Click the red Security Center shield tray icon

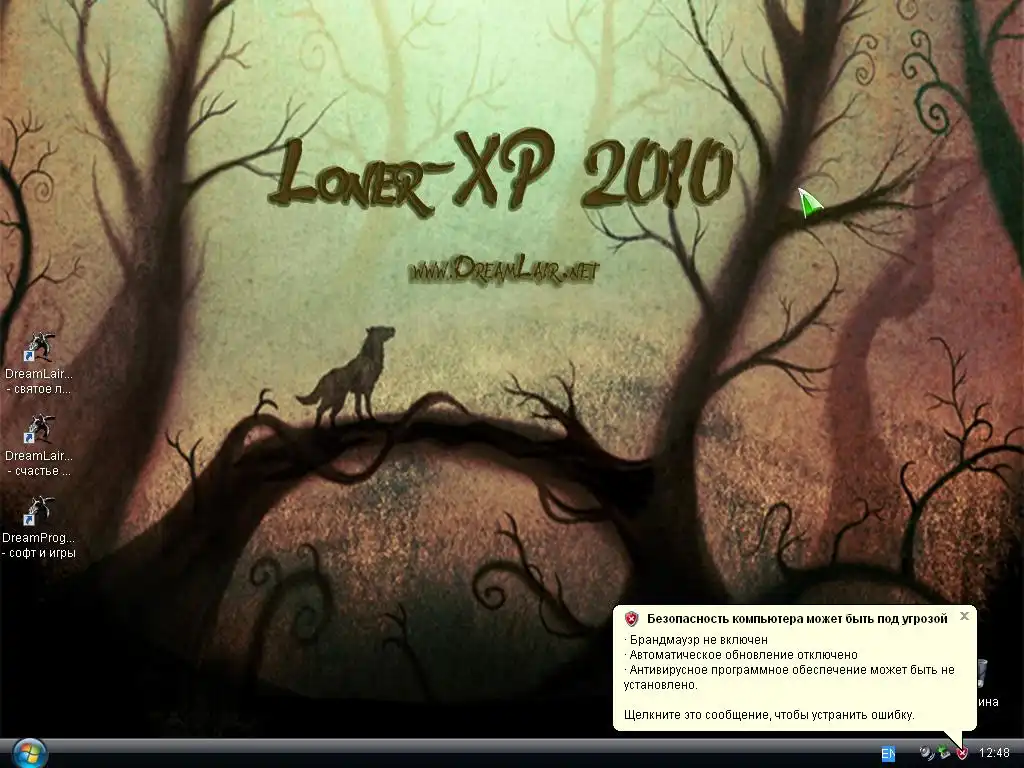click(x=962, y=754)
